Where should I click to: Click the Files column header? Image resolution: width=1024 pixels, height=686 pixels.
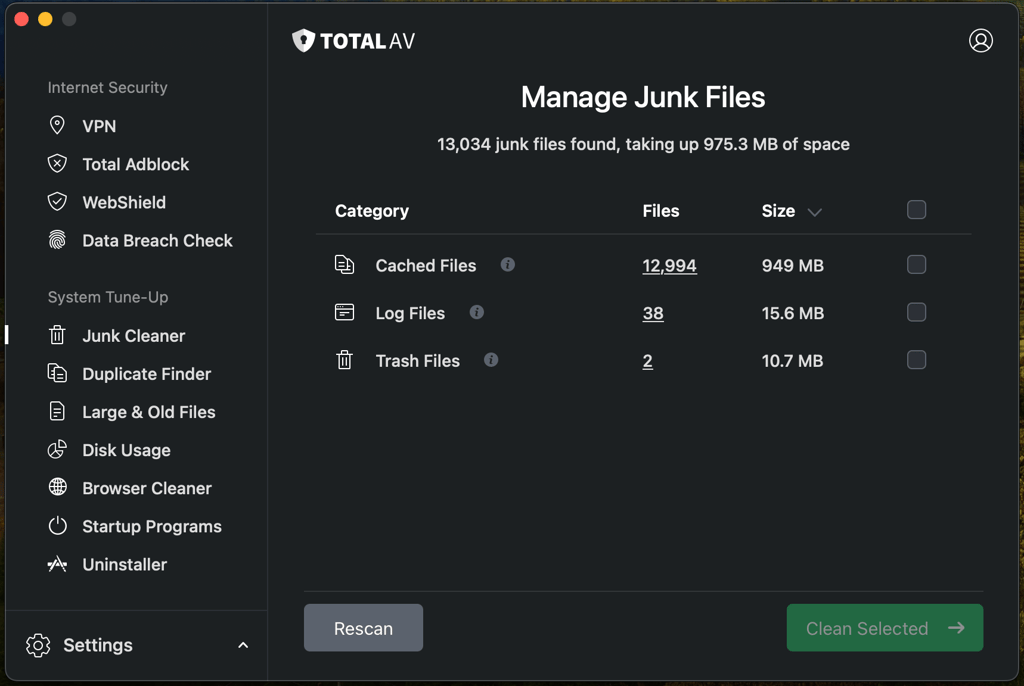[661, 210]
